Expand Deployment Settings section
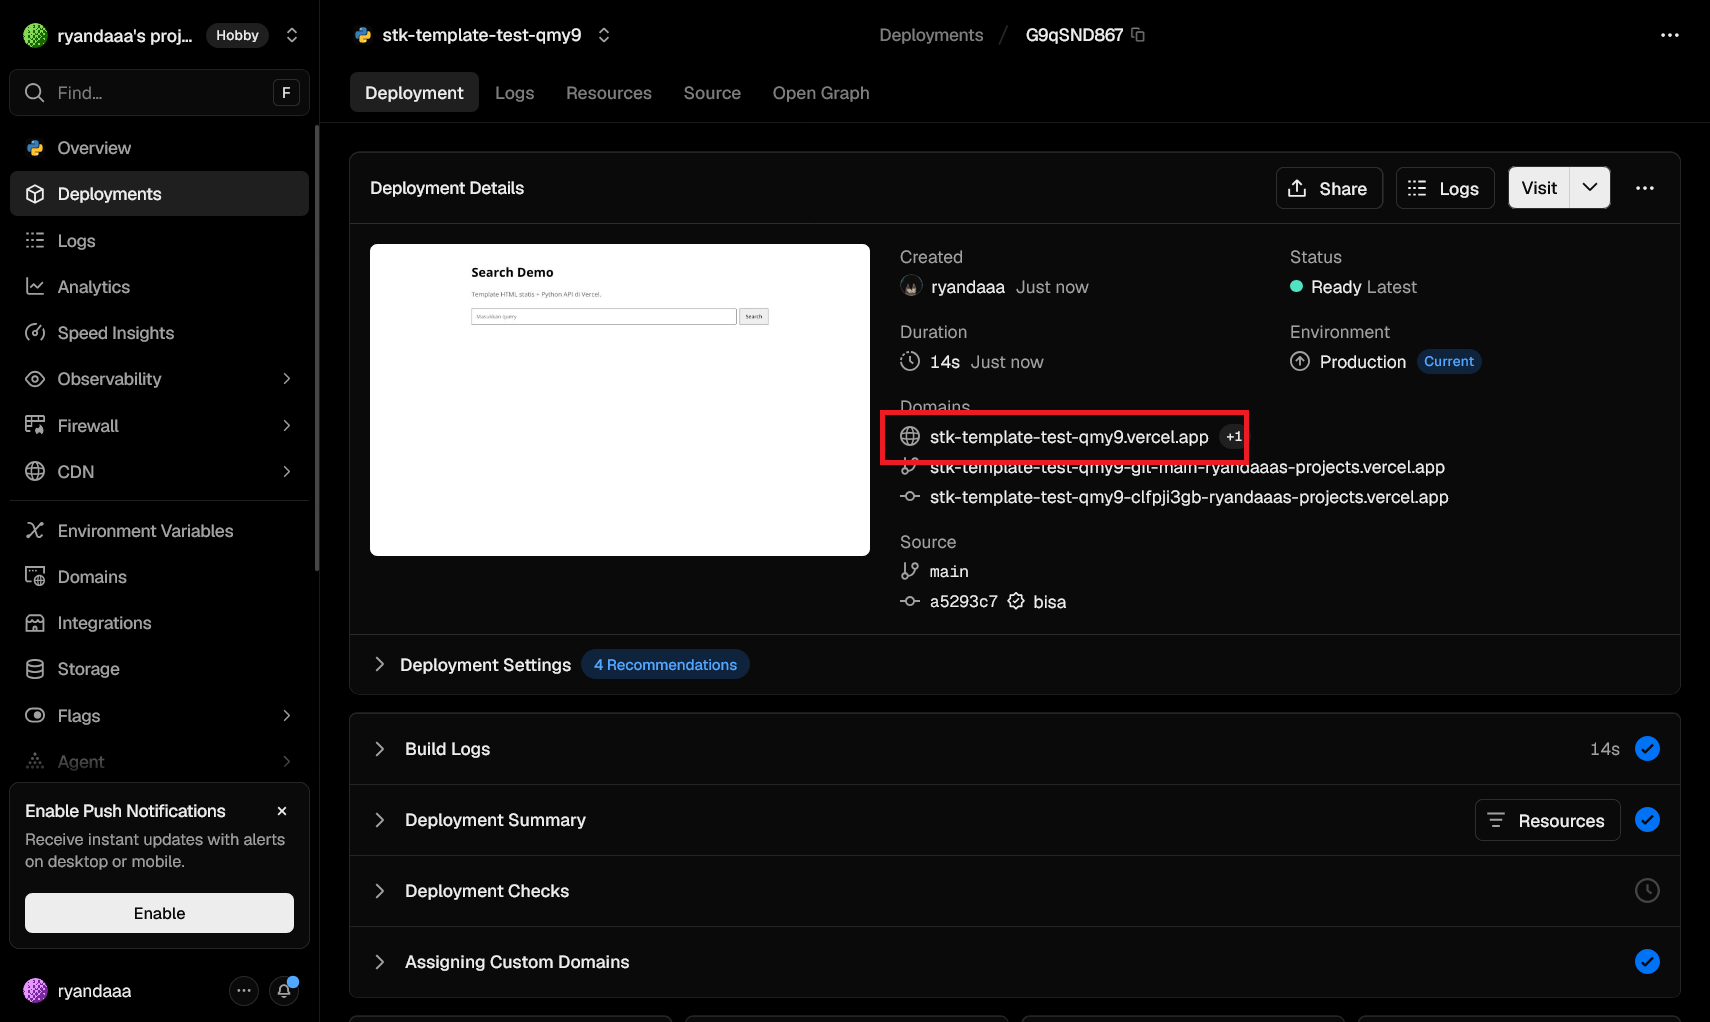 click(x=379, y=665)
